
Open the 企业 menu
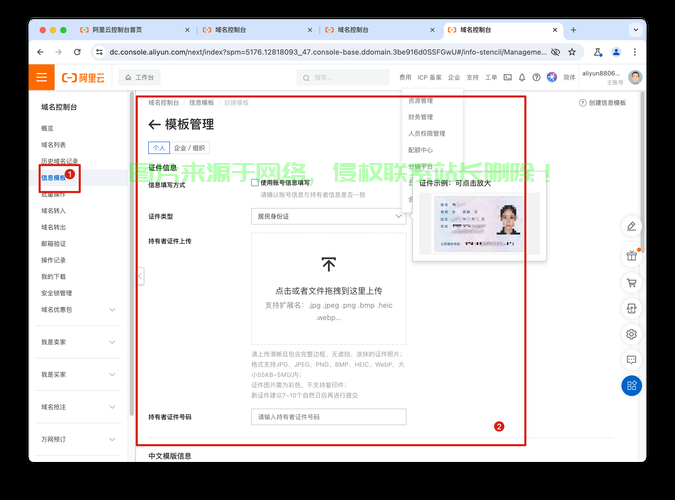[x=454, y=78]
